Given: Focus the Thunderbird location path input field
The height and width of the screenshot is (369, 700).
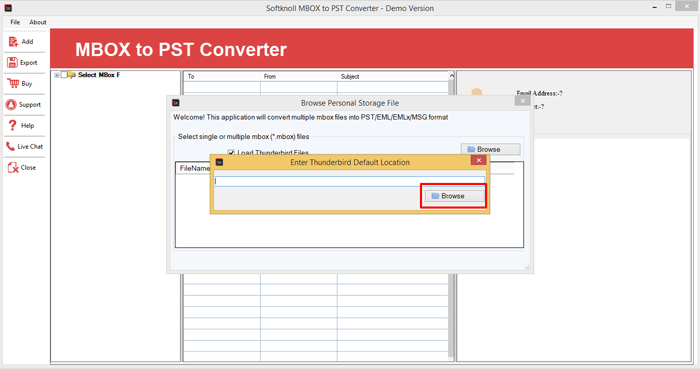Looking at the screenshot, I should point(349,181).
